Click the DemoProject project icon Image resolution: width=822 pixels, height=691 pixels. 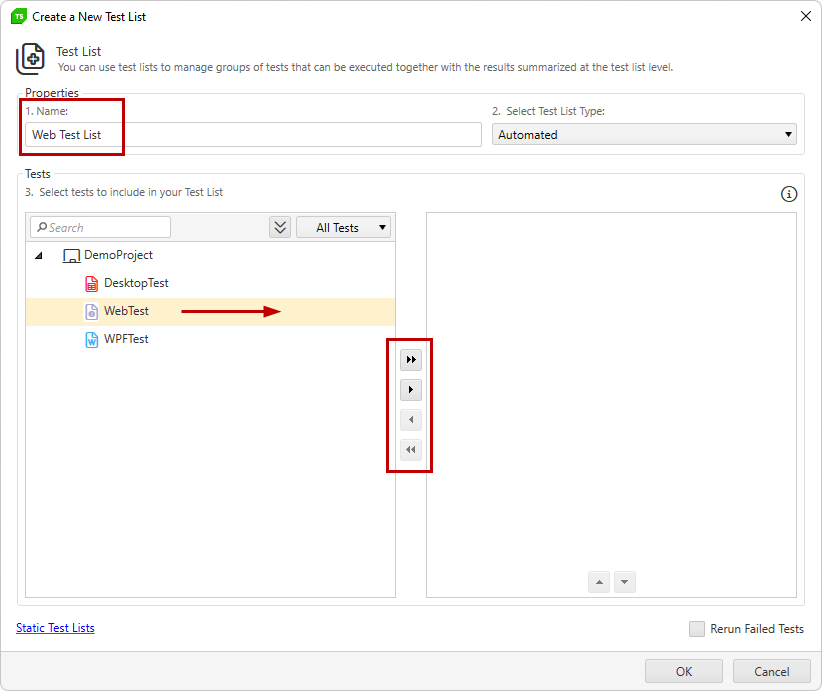71,256
